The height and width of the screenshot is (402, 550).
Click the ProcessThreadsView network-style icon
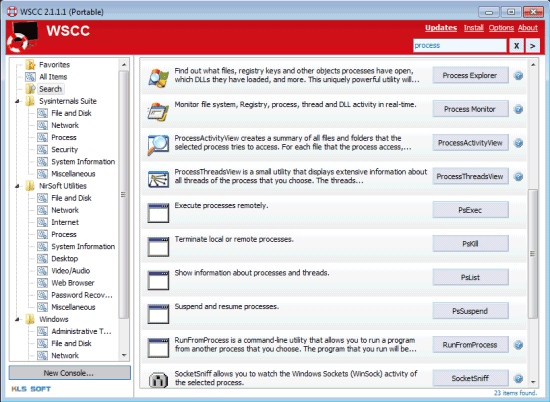(x=158, y=179)
